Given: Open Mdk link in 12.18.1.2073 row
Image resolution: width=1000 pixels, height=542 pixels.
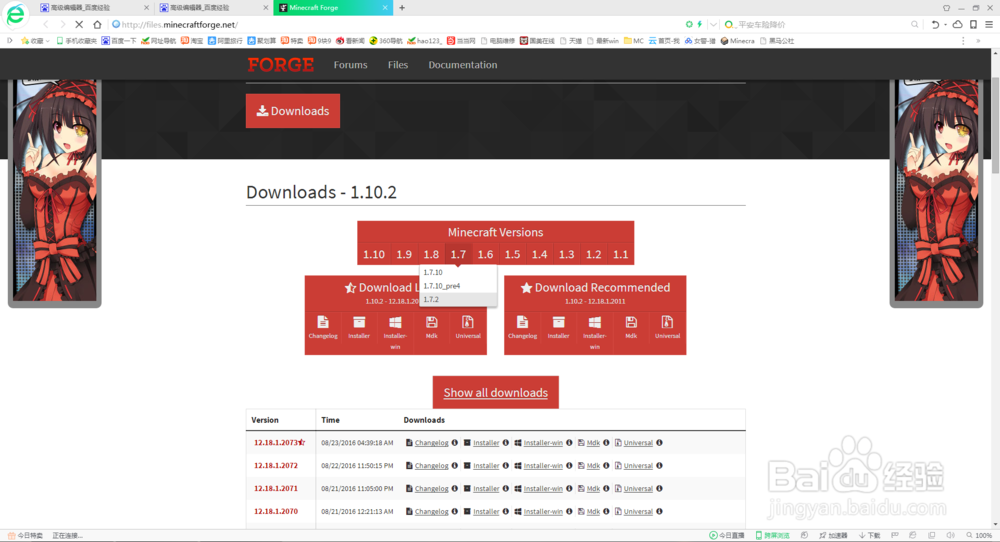Looking at the screenshot, I should (x=593, y=443).
